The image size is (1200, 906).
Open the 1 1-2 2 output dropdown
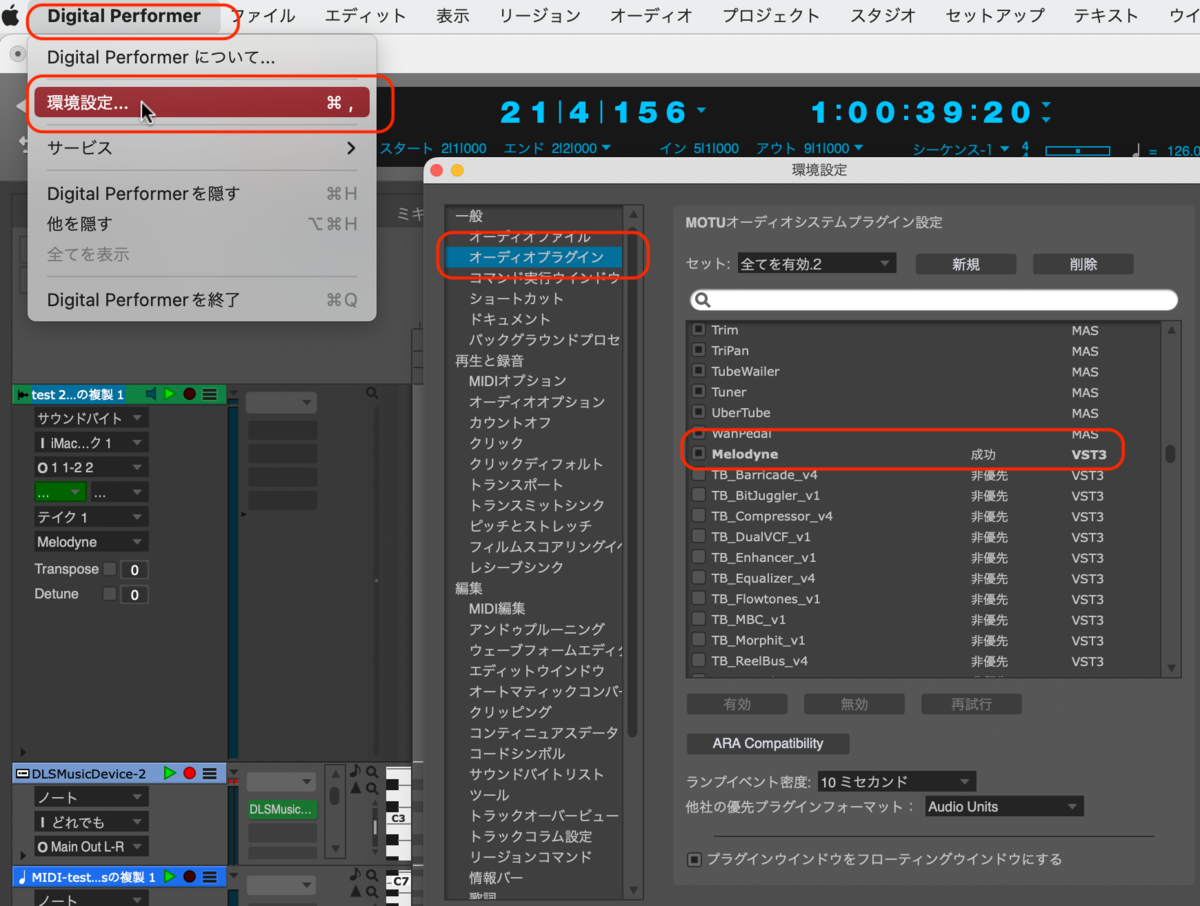(91, 468)
